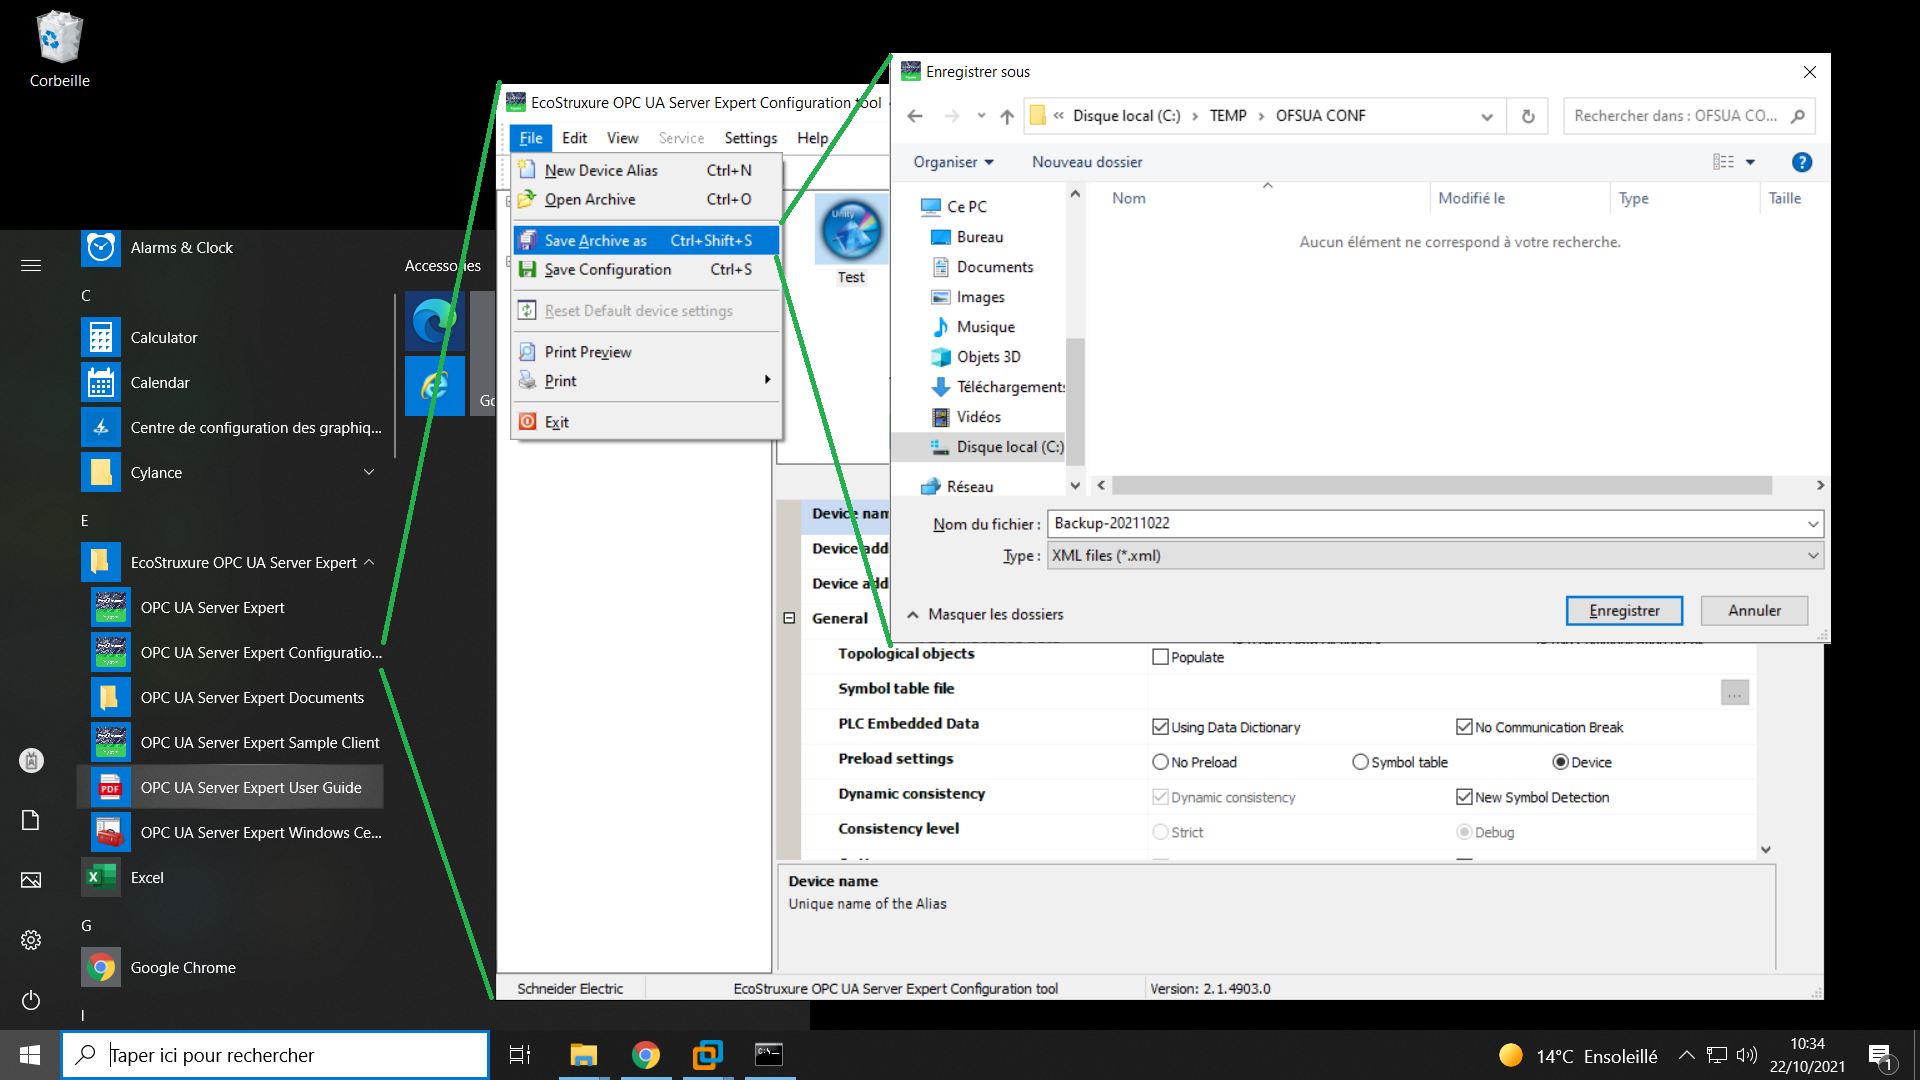
Task: Toggle No Communication Break checkbox
Action: point(1464,727)
